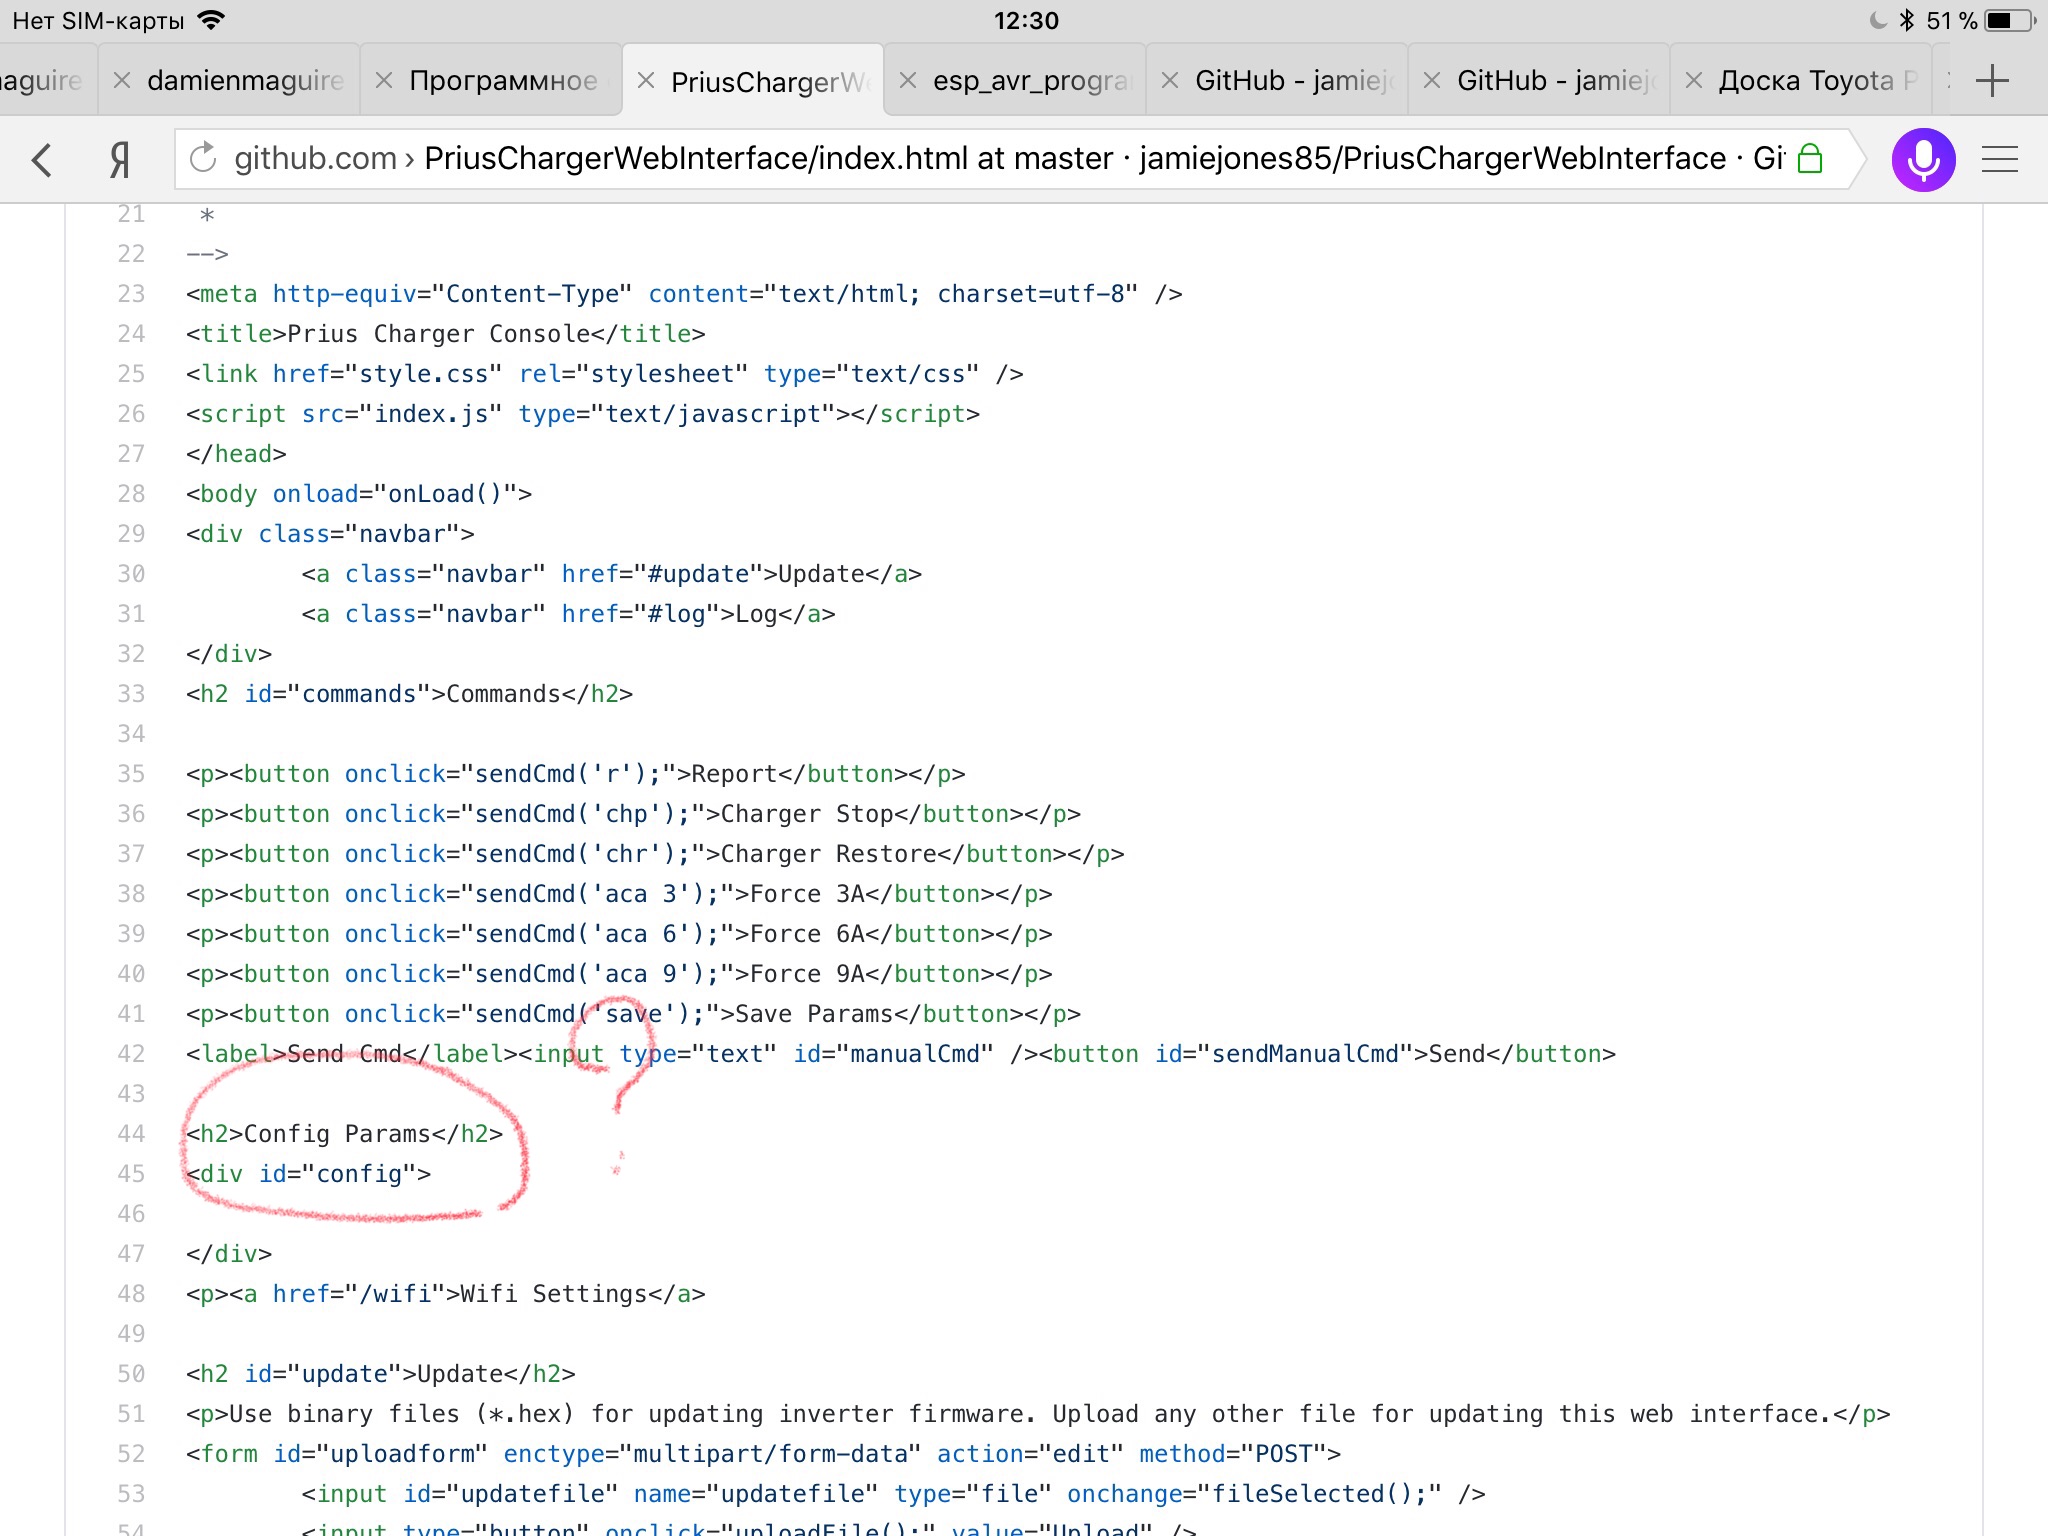2048x1536 pixels.
Task: Switch to the Программное tab
Action: tap(503, 81)
